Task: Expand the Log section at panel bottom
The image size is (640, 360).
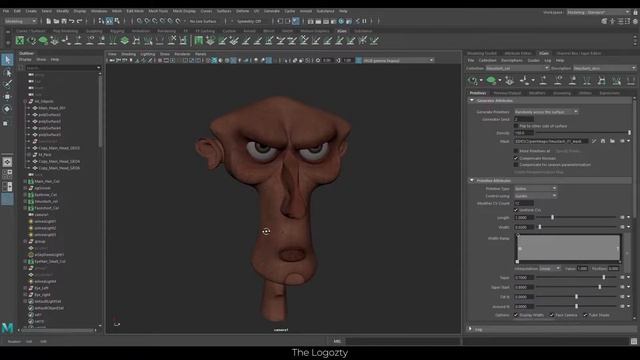Action: coord(471,329)
